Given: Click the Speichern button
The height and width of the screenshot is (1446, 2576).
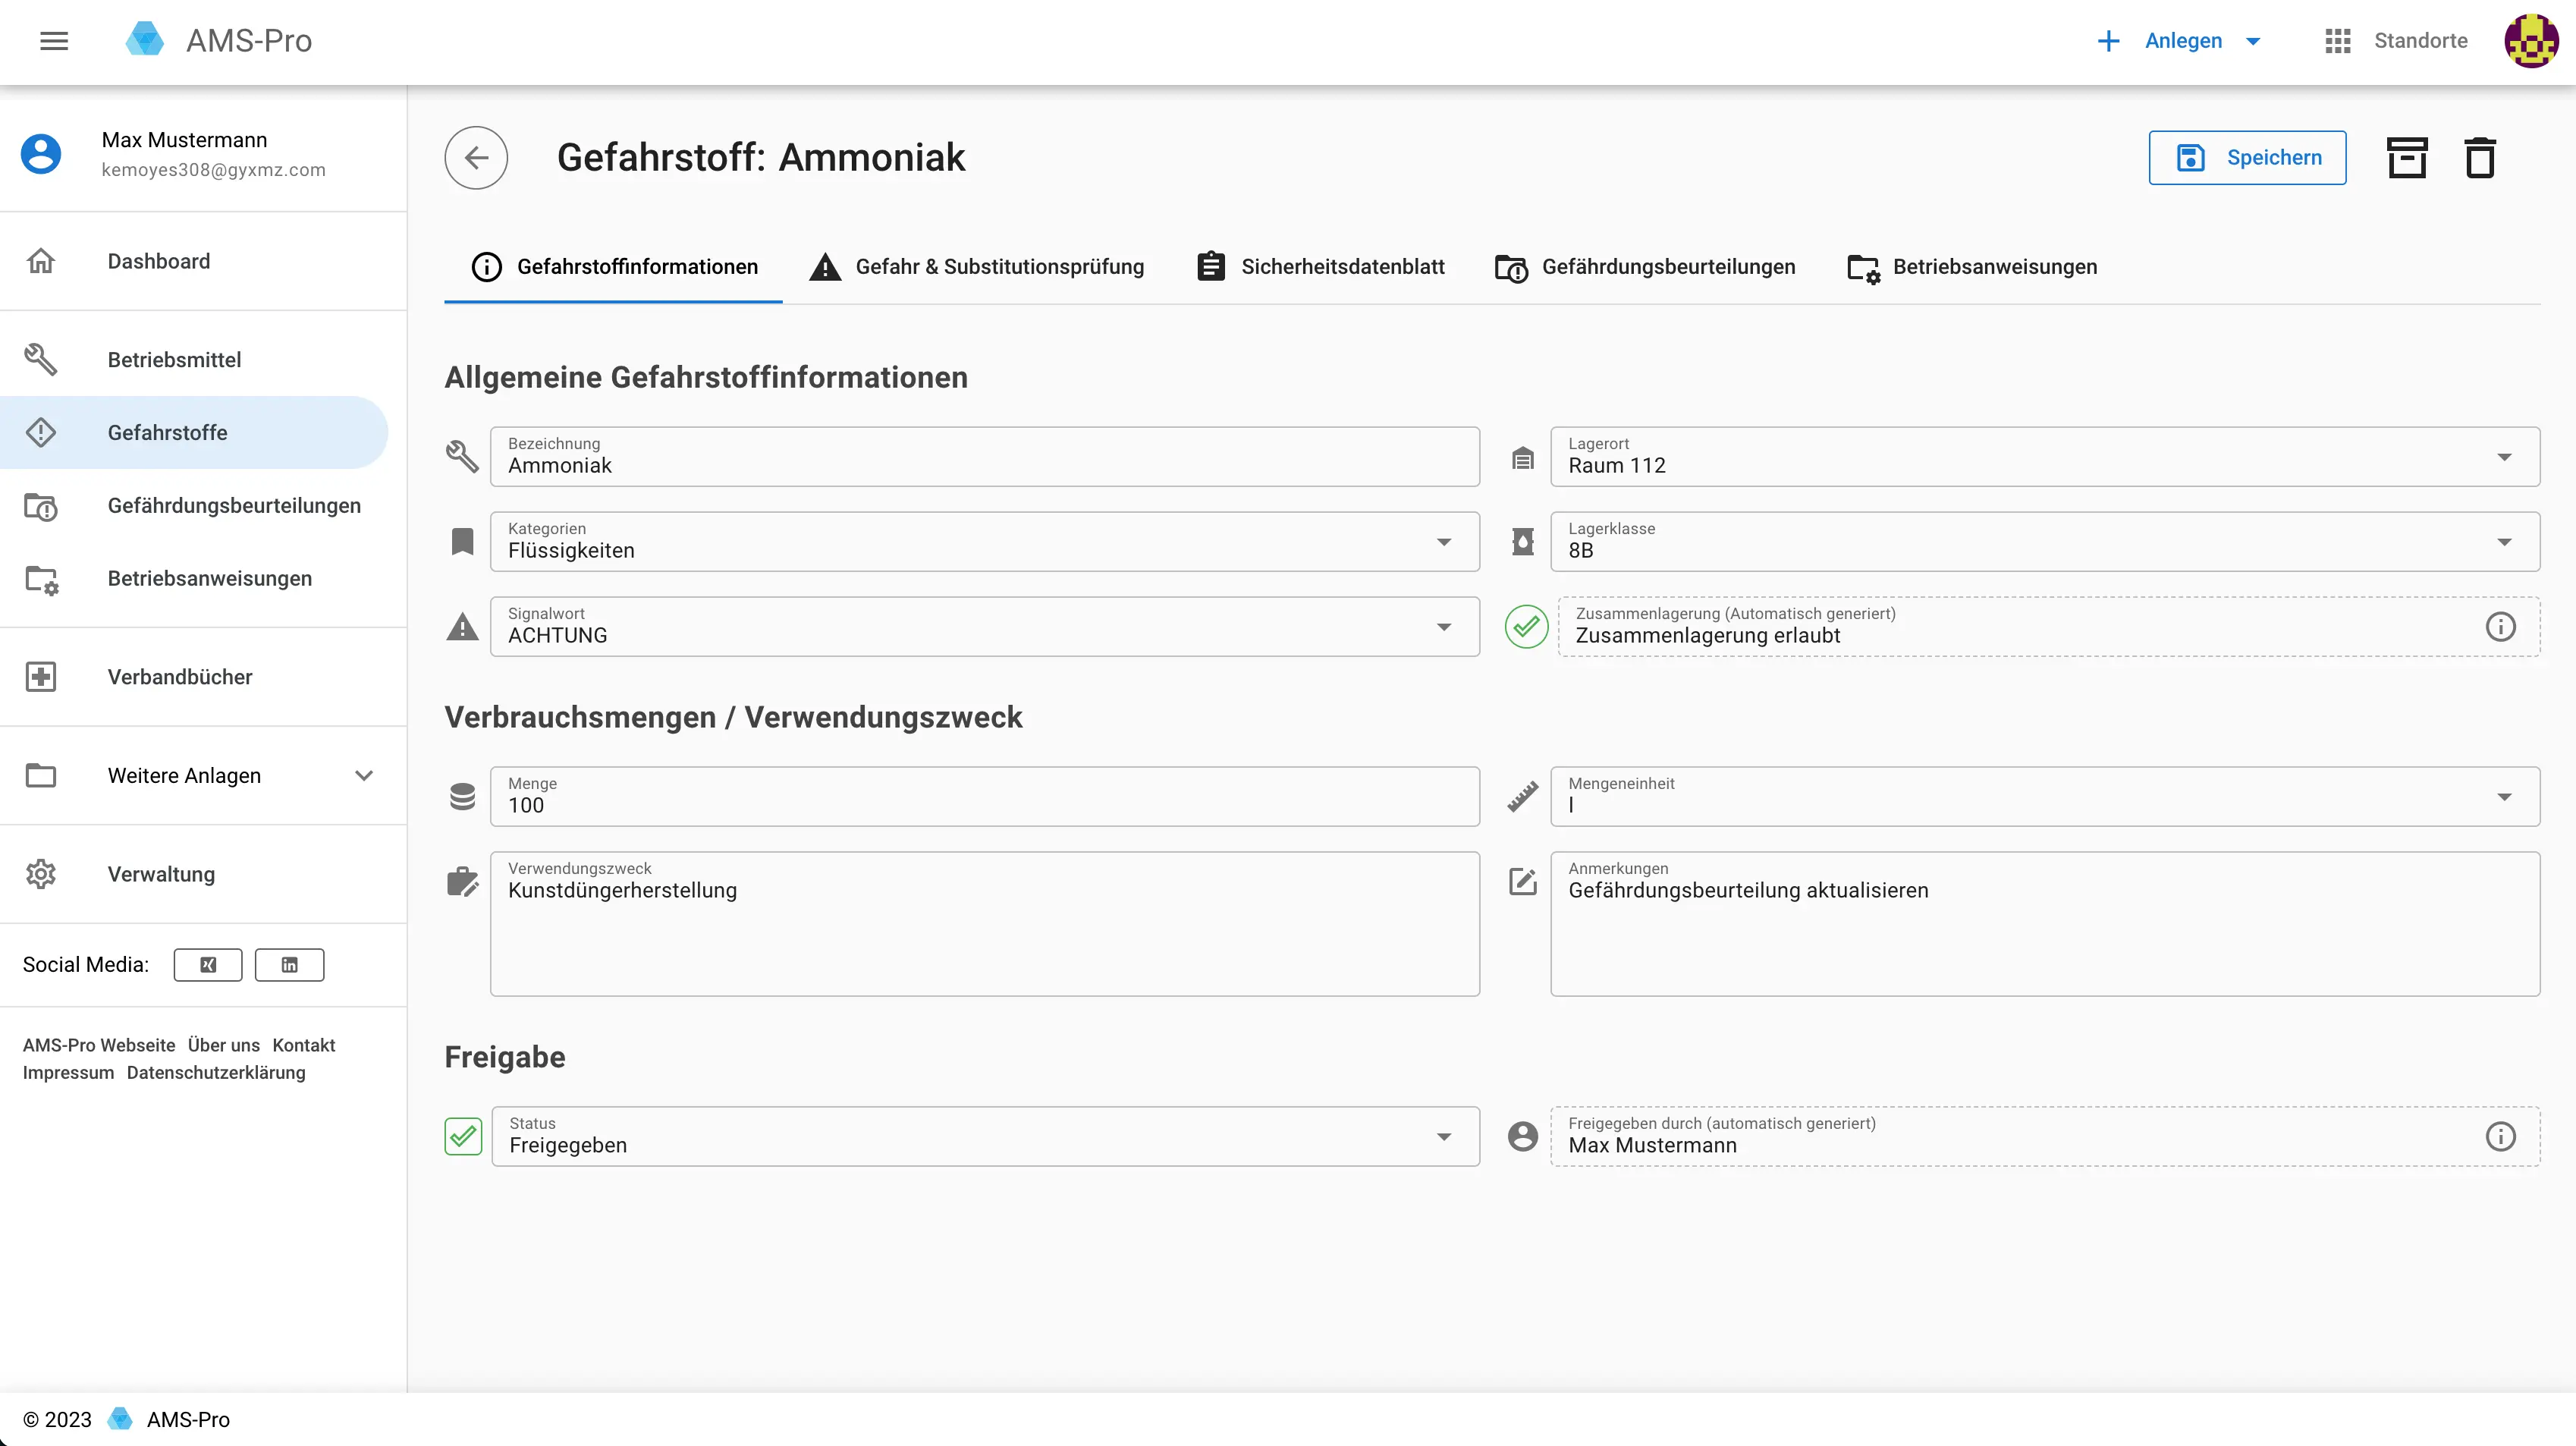Looking at the screenshot, I should click(2247, 158).
